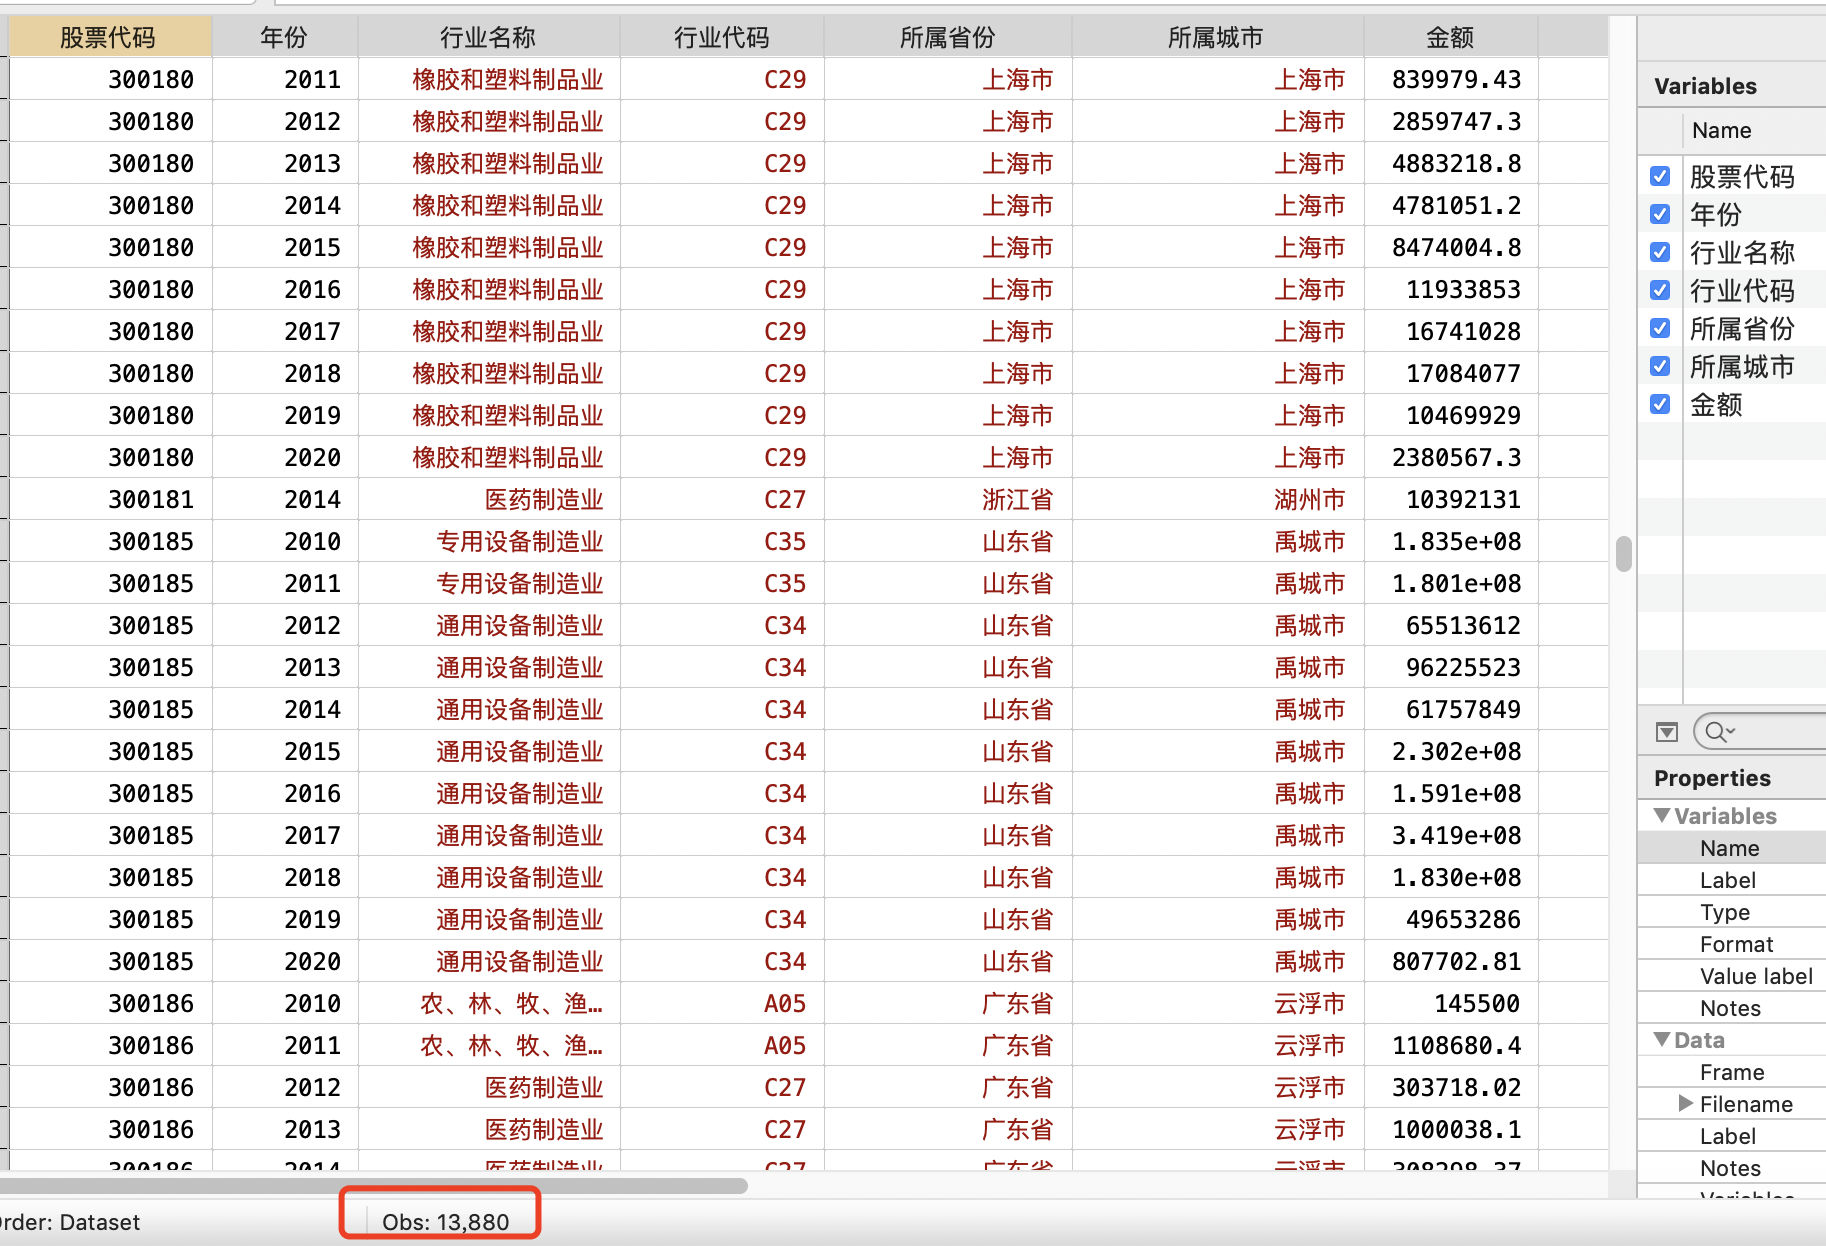
Task: Select the Label row under Properties Variables
Action: pos(1731,880)
